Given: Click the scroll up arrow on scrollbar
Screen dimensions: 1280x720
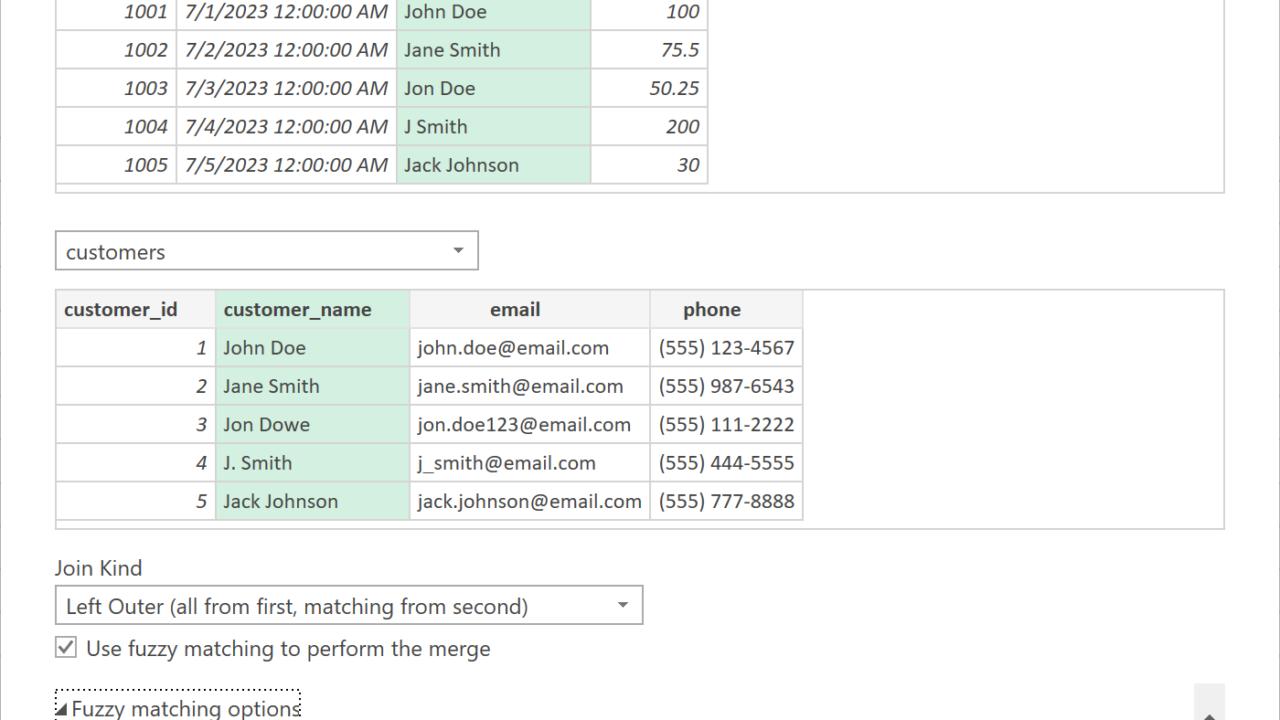Looking at the screenshot, I should (1209, 712).
